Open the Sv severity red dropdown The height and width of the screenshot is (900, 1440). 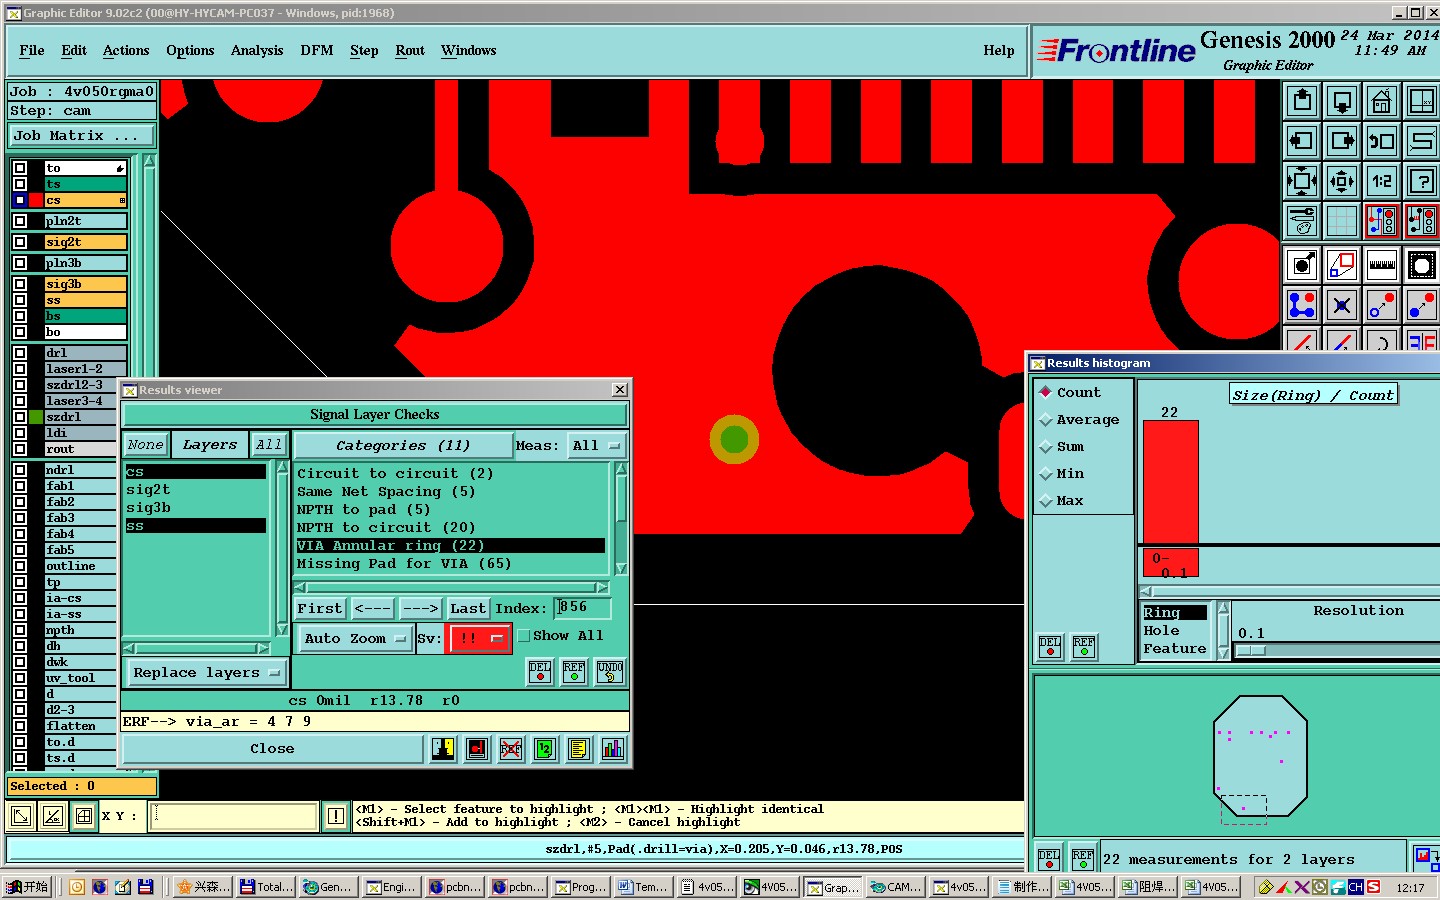pos(479,638)
